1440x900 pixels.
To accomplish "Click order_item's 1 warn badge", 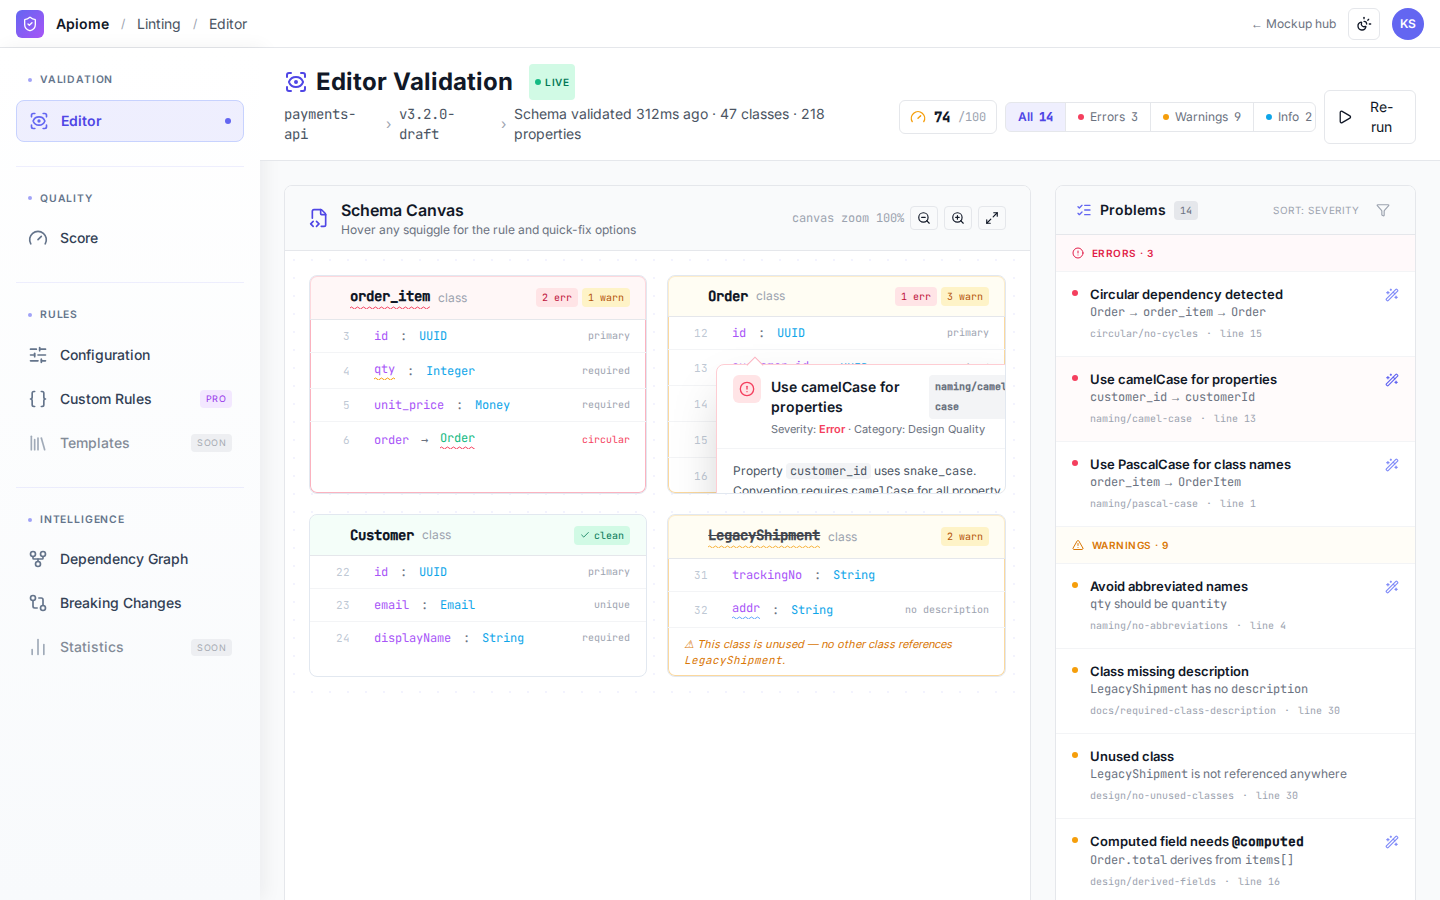I will (606, 297).
